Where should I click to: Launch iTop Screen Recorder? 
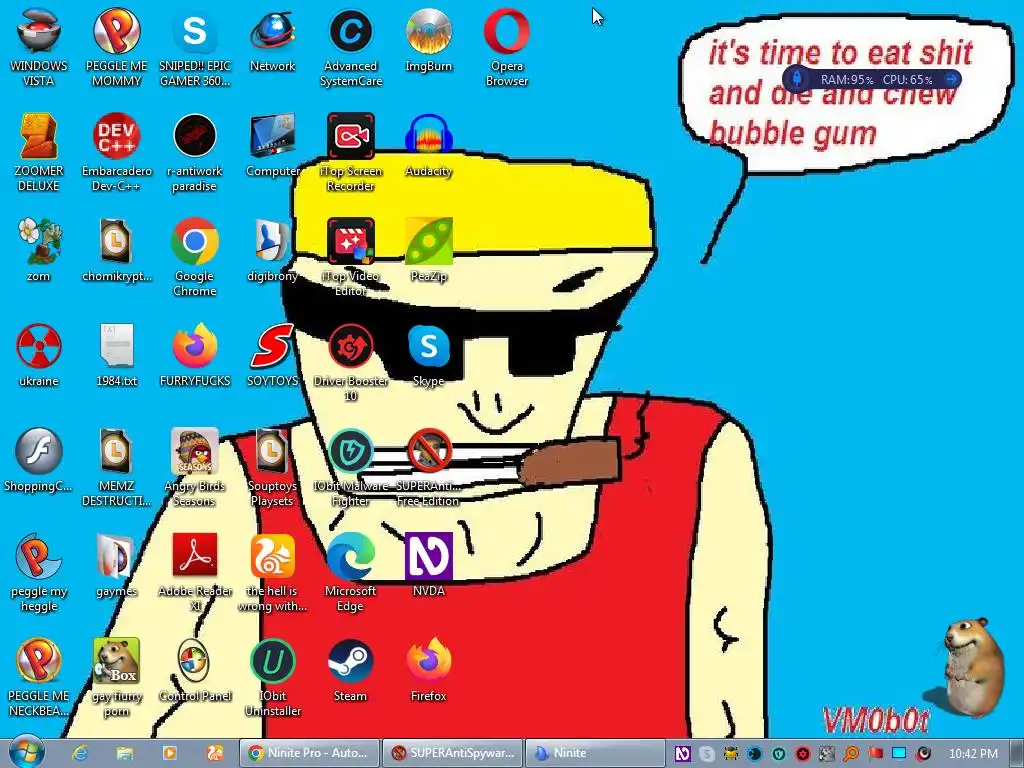pyautogui.click(x=351, y=152)
